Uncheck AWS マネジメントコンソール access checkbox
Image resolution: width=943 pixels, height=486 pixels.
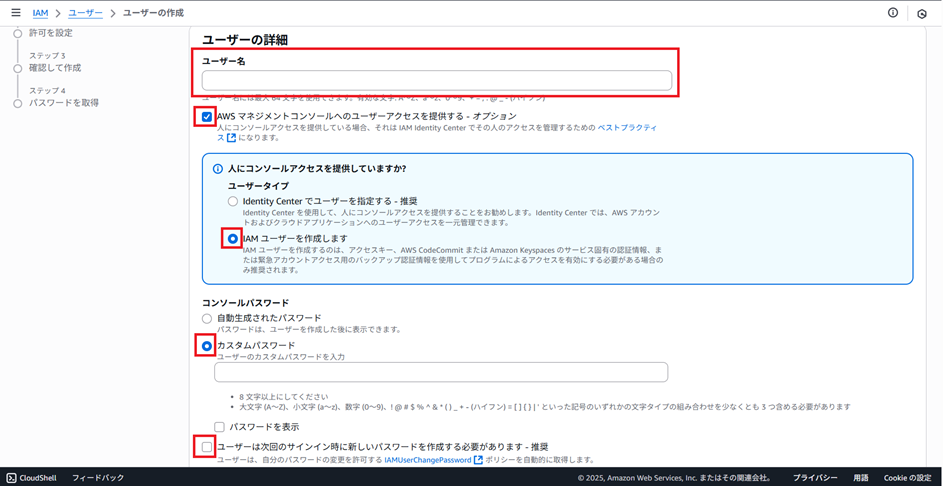point(207,117)
